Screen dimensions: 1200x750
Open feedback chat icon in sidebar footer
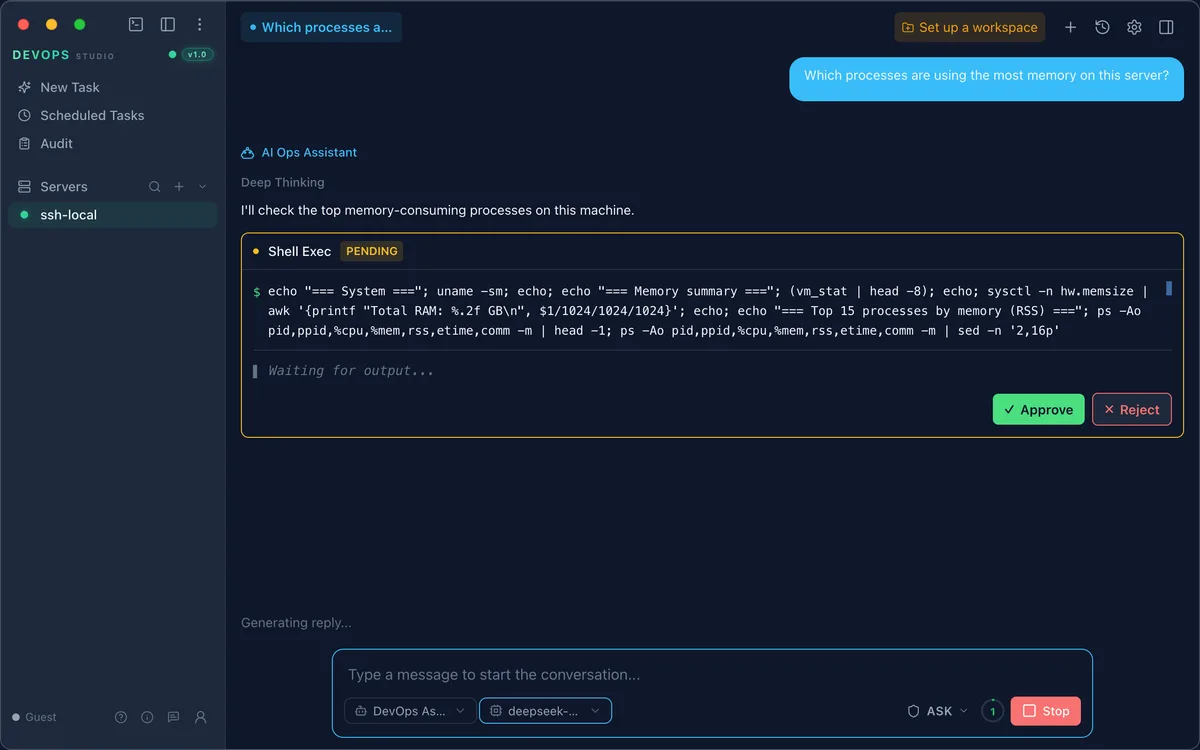174,717
